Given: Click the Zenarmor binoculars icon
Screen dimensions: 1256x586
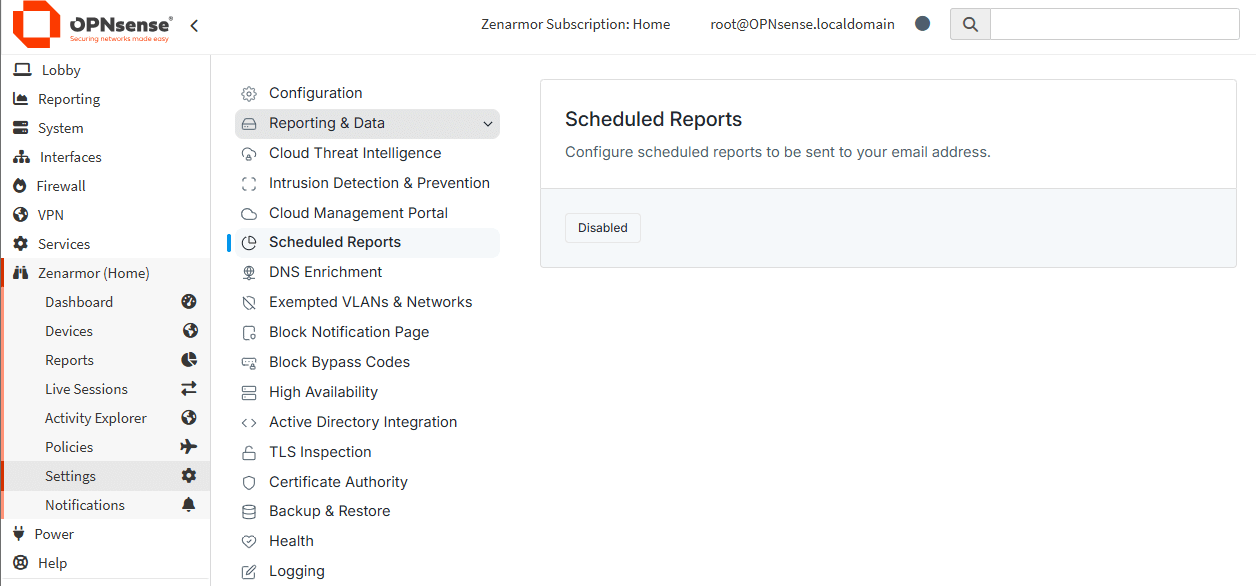Looking at the screenshot, I should (x=20, y=273).
